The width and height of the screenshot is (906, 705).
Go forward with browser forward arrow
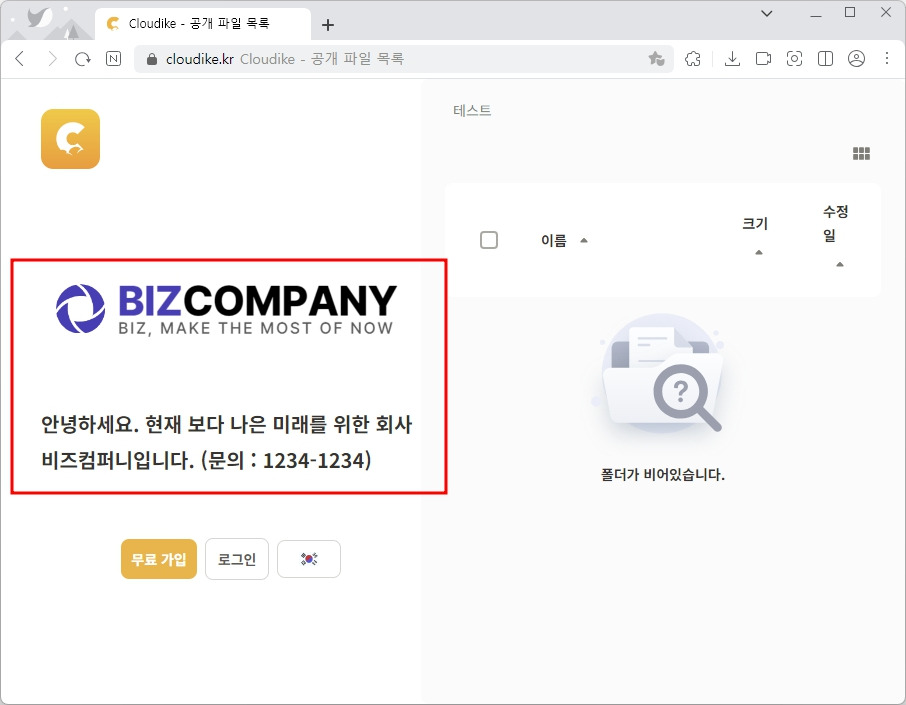pos(53,58)
